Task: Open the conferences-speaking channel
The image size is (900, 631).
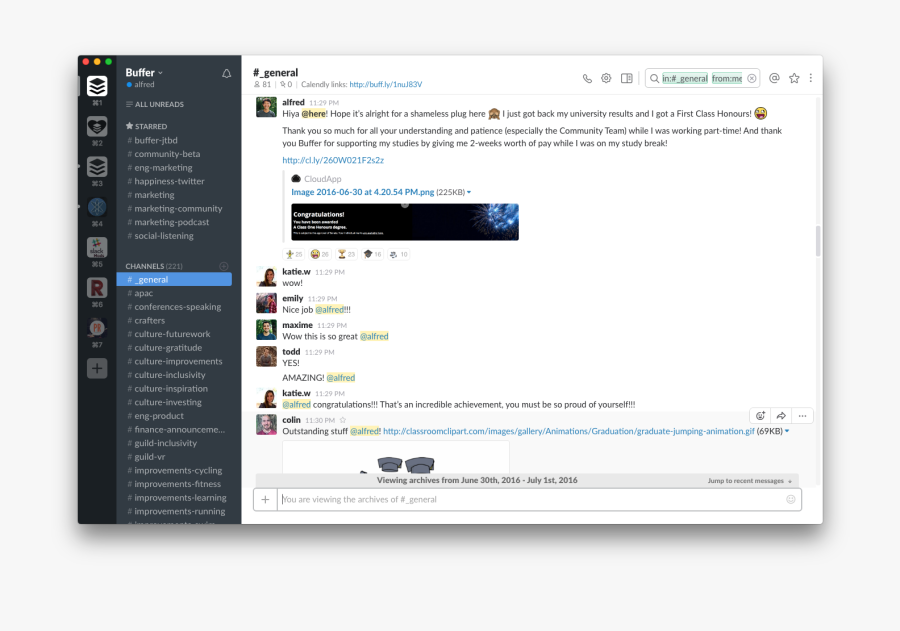Action: coord(177,307)
